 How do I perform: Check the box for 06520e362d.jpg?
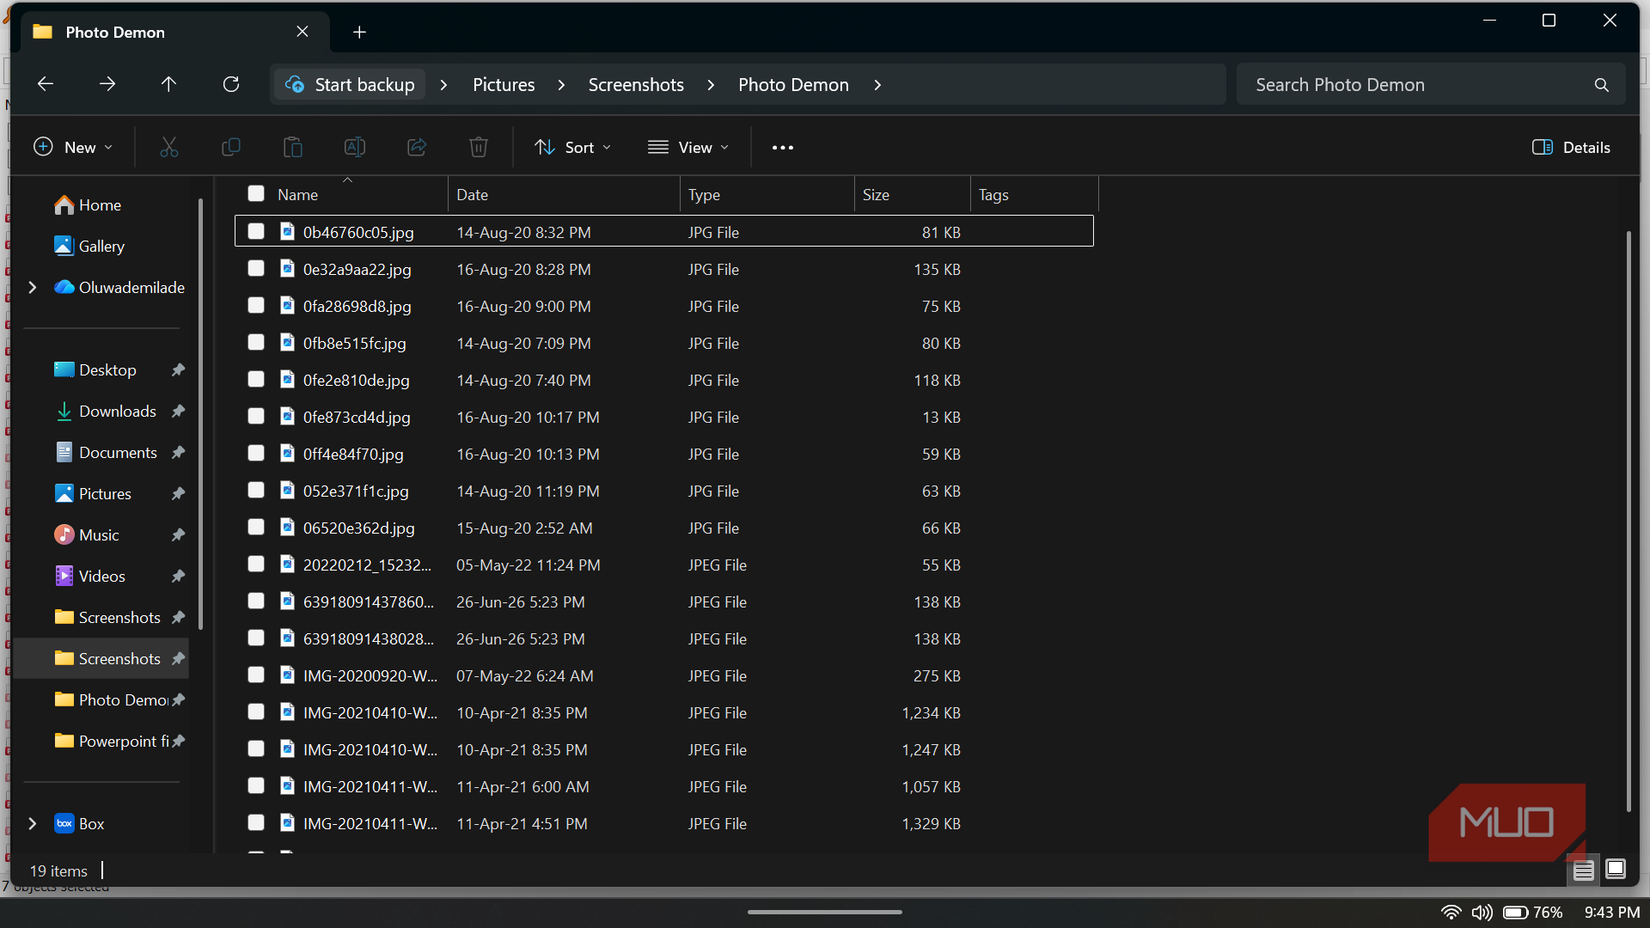point(256,527)
